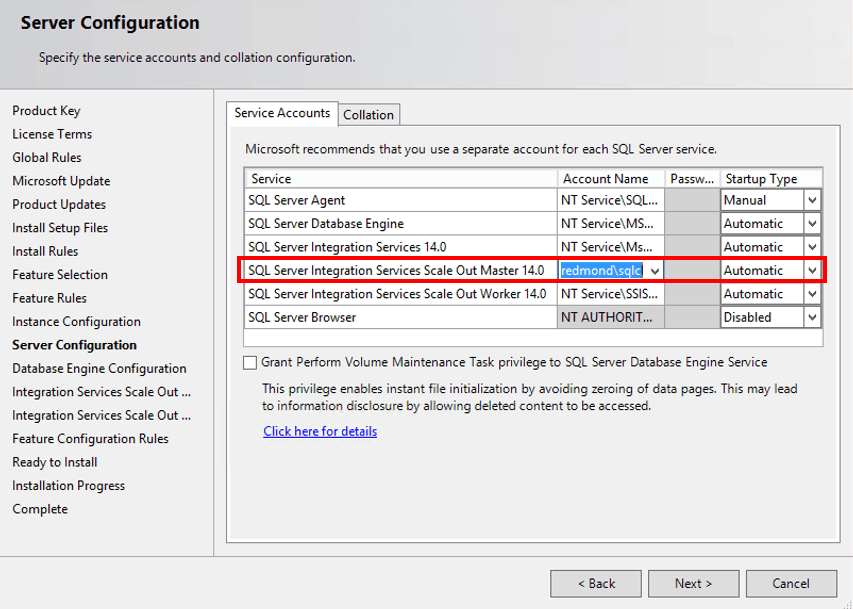Select the Service Accounts tab
The width and height of the screenshot is (853, 609).
click(282, 113)
